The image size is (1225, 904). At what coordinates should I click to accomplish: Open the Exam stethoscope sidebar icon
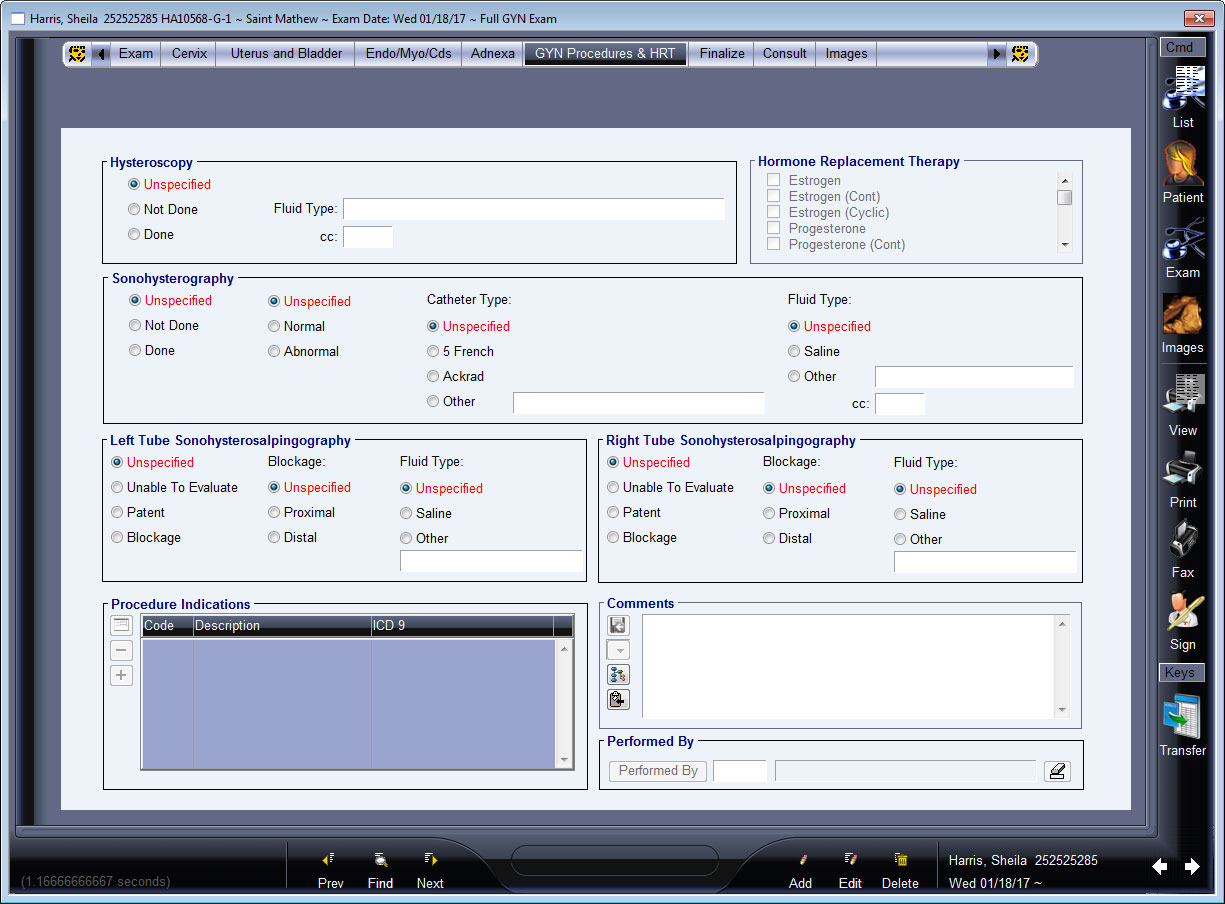pyautogui.click(x=1183, y=240)
